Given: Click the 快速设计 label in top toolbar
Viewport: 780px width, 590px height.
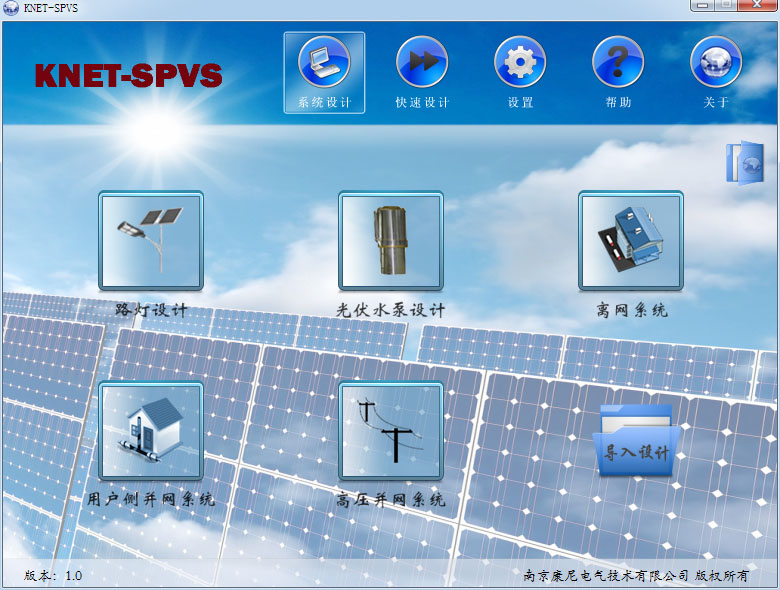Looking at the screenshot, I should tap(422, 103).
